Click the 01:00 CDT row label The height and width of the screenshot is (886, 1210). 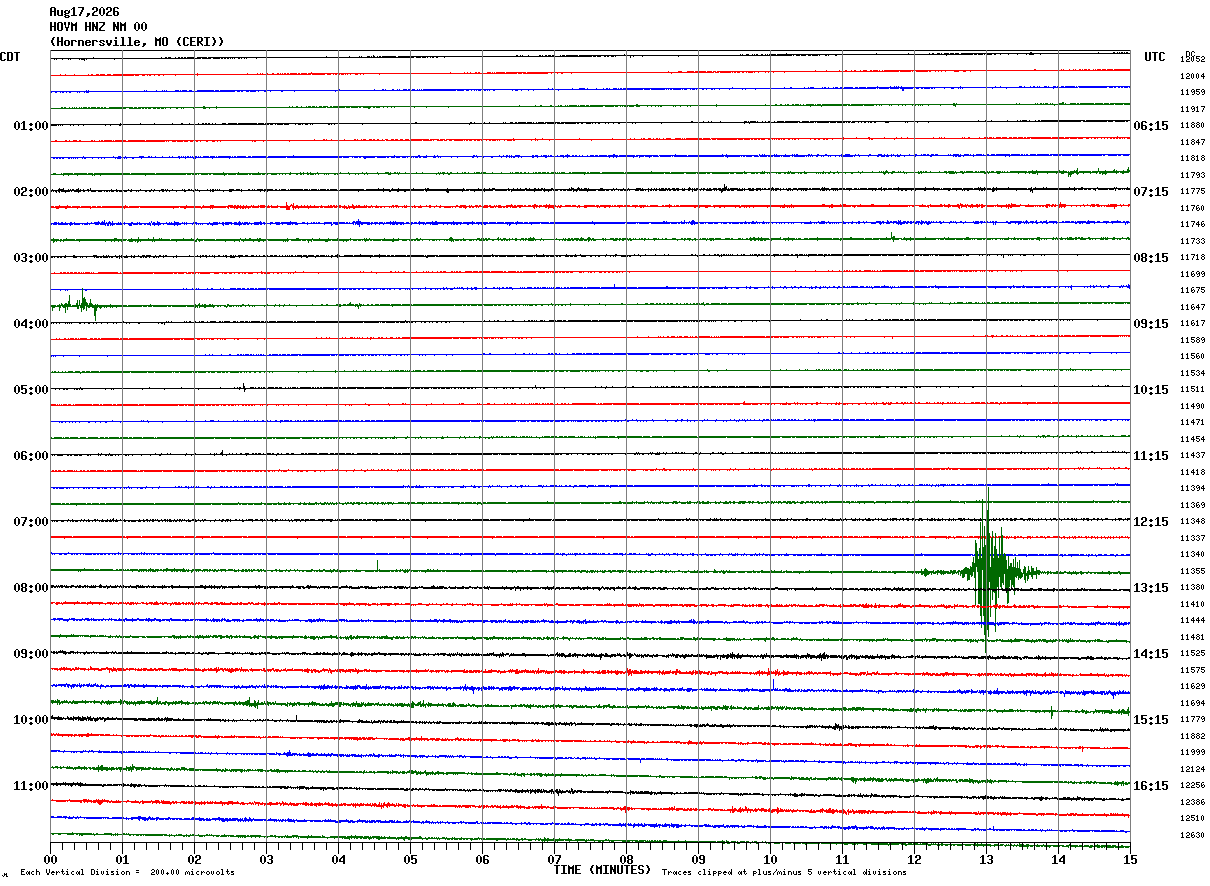(x=30, y=126)
